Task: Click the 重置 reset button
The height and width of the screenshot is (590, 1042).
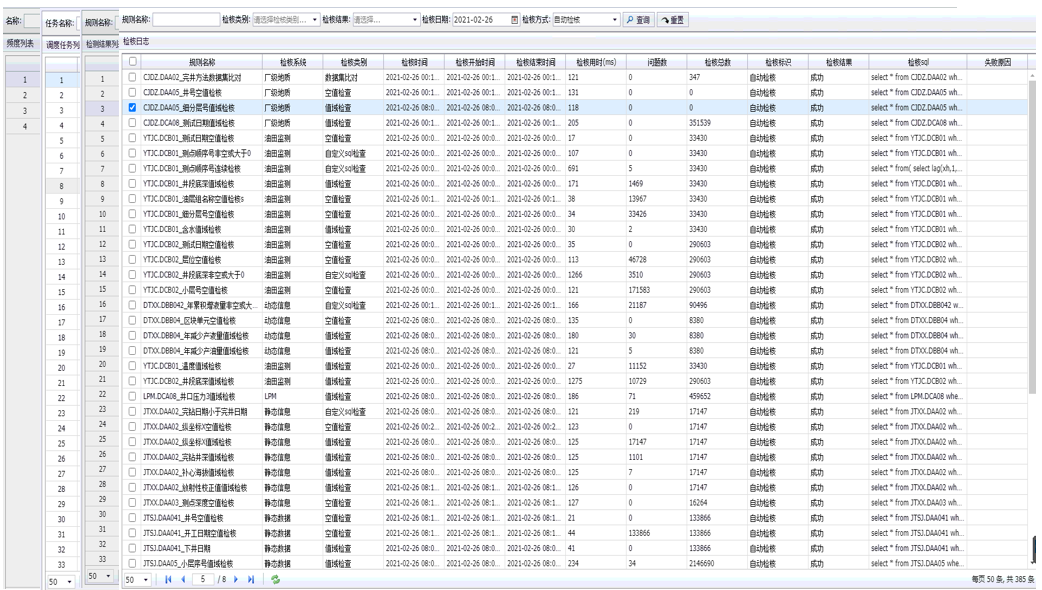Action: (x=673, y=20)
